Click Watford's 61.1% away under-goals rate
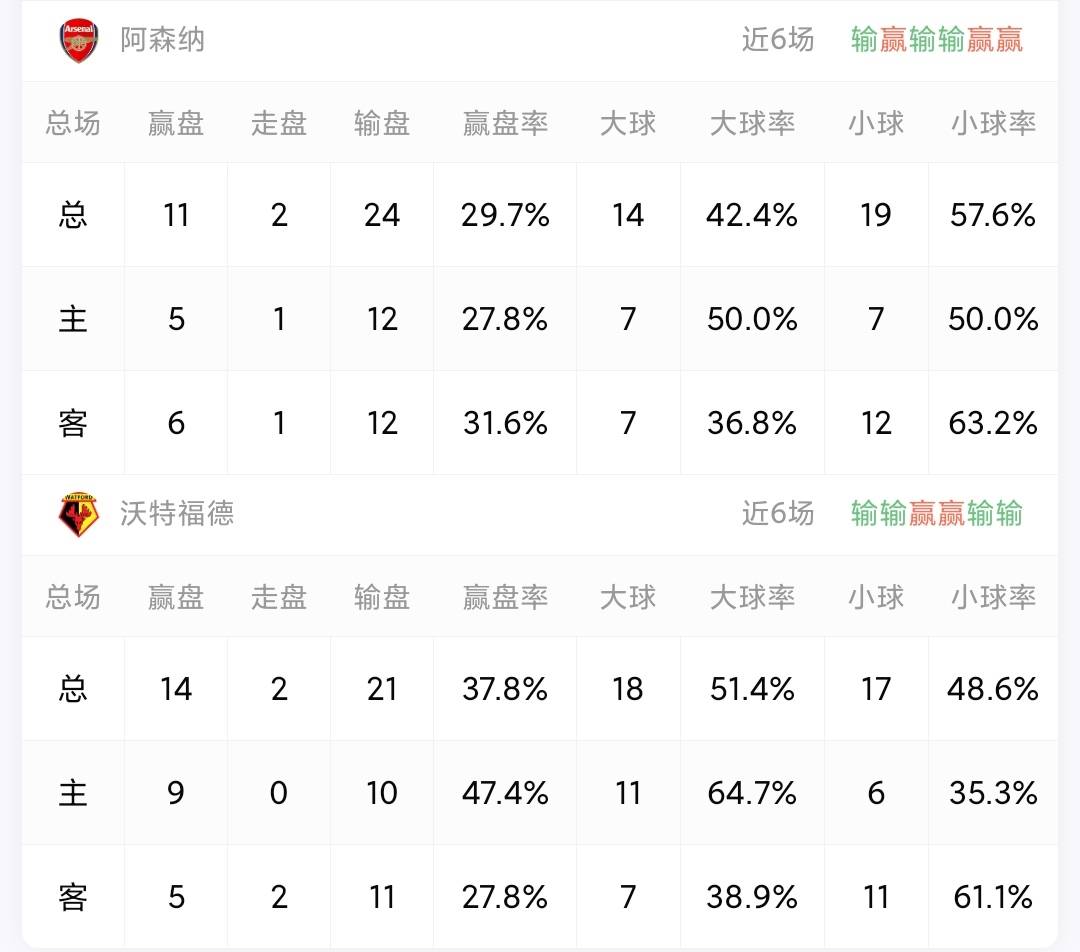 [x=993, y=897]
